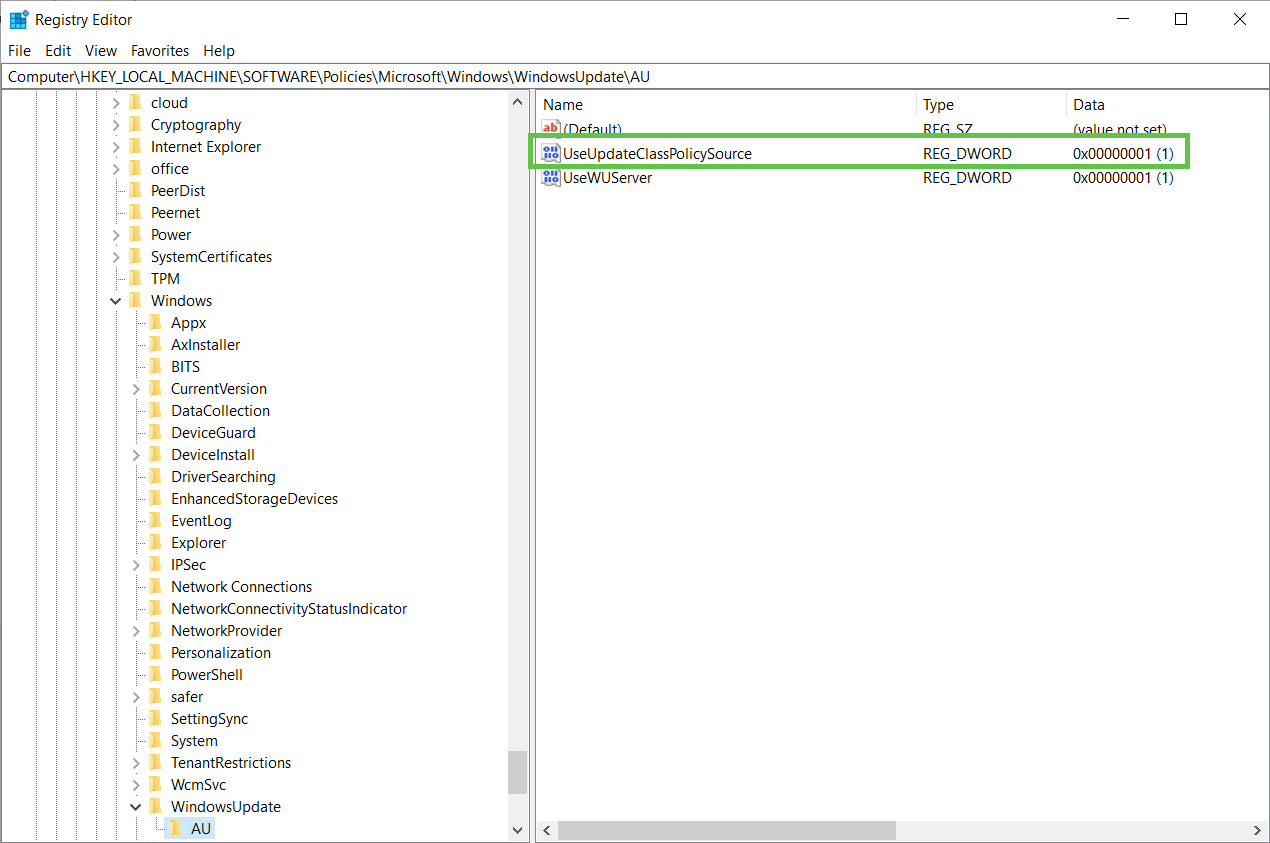Click the Registry Editor app icon in title bar
Viewport: 1270px width, 843px height.
tap(19, 19)
